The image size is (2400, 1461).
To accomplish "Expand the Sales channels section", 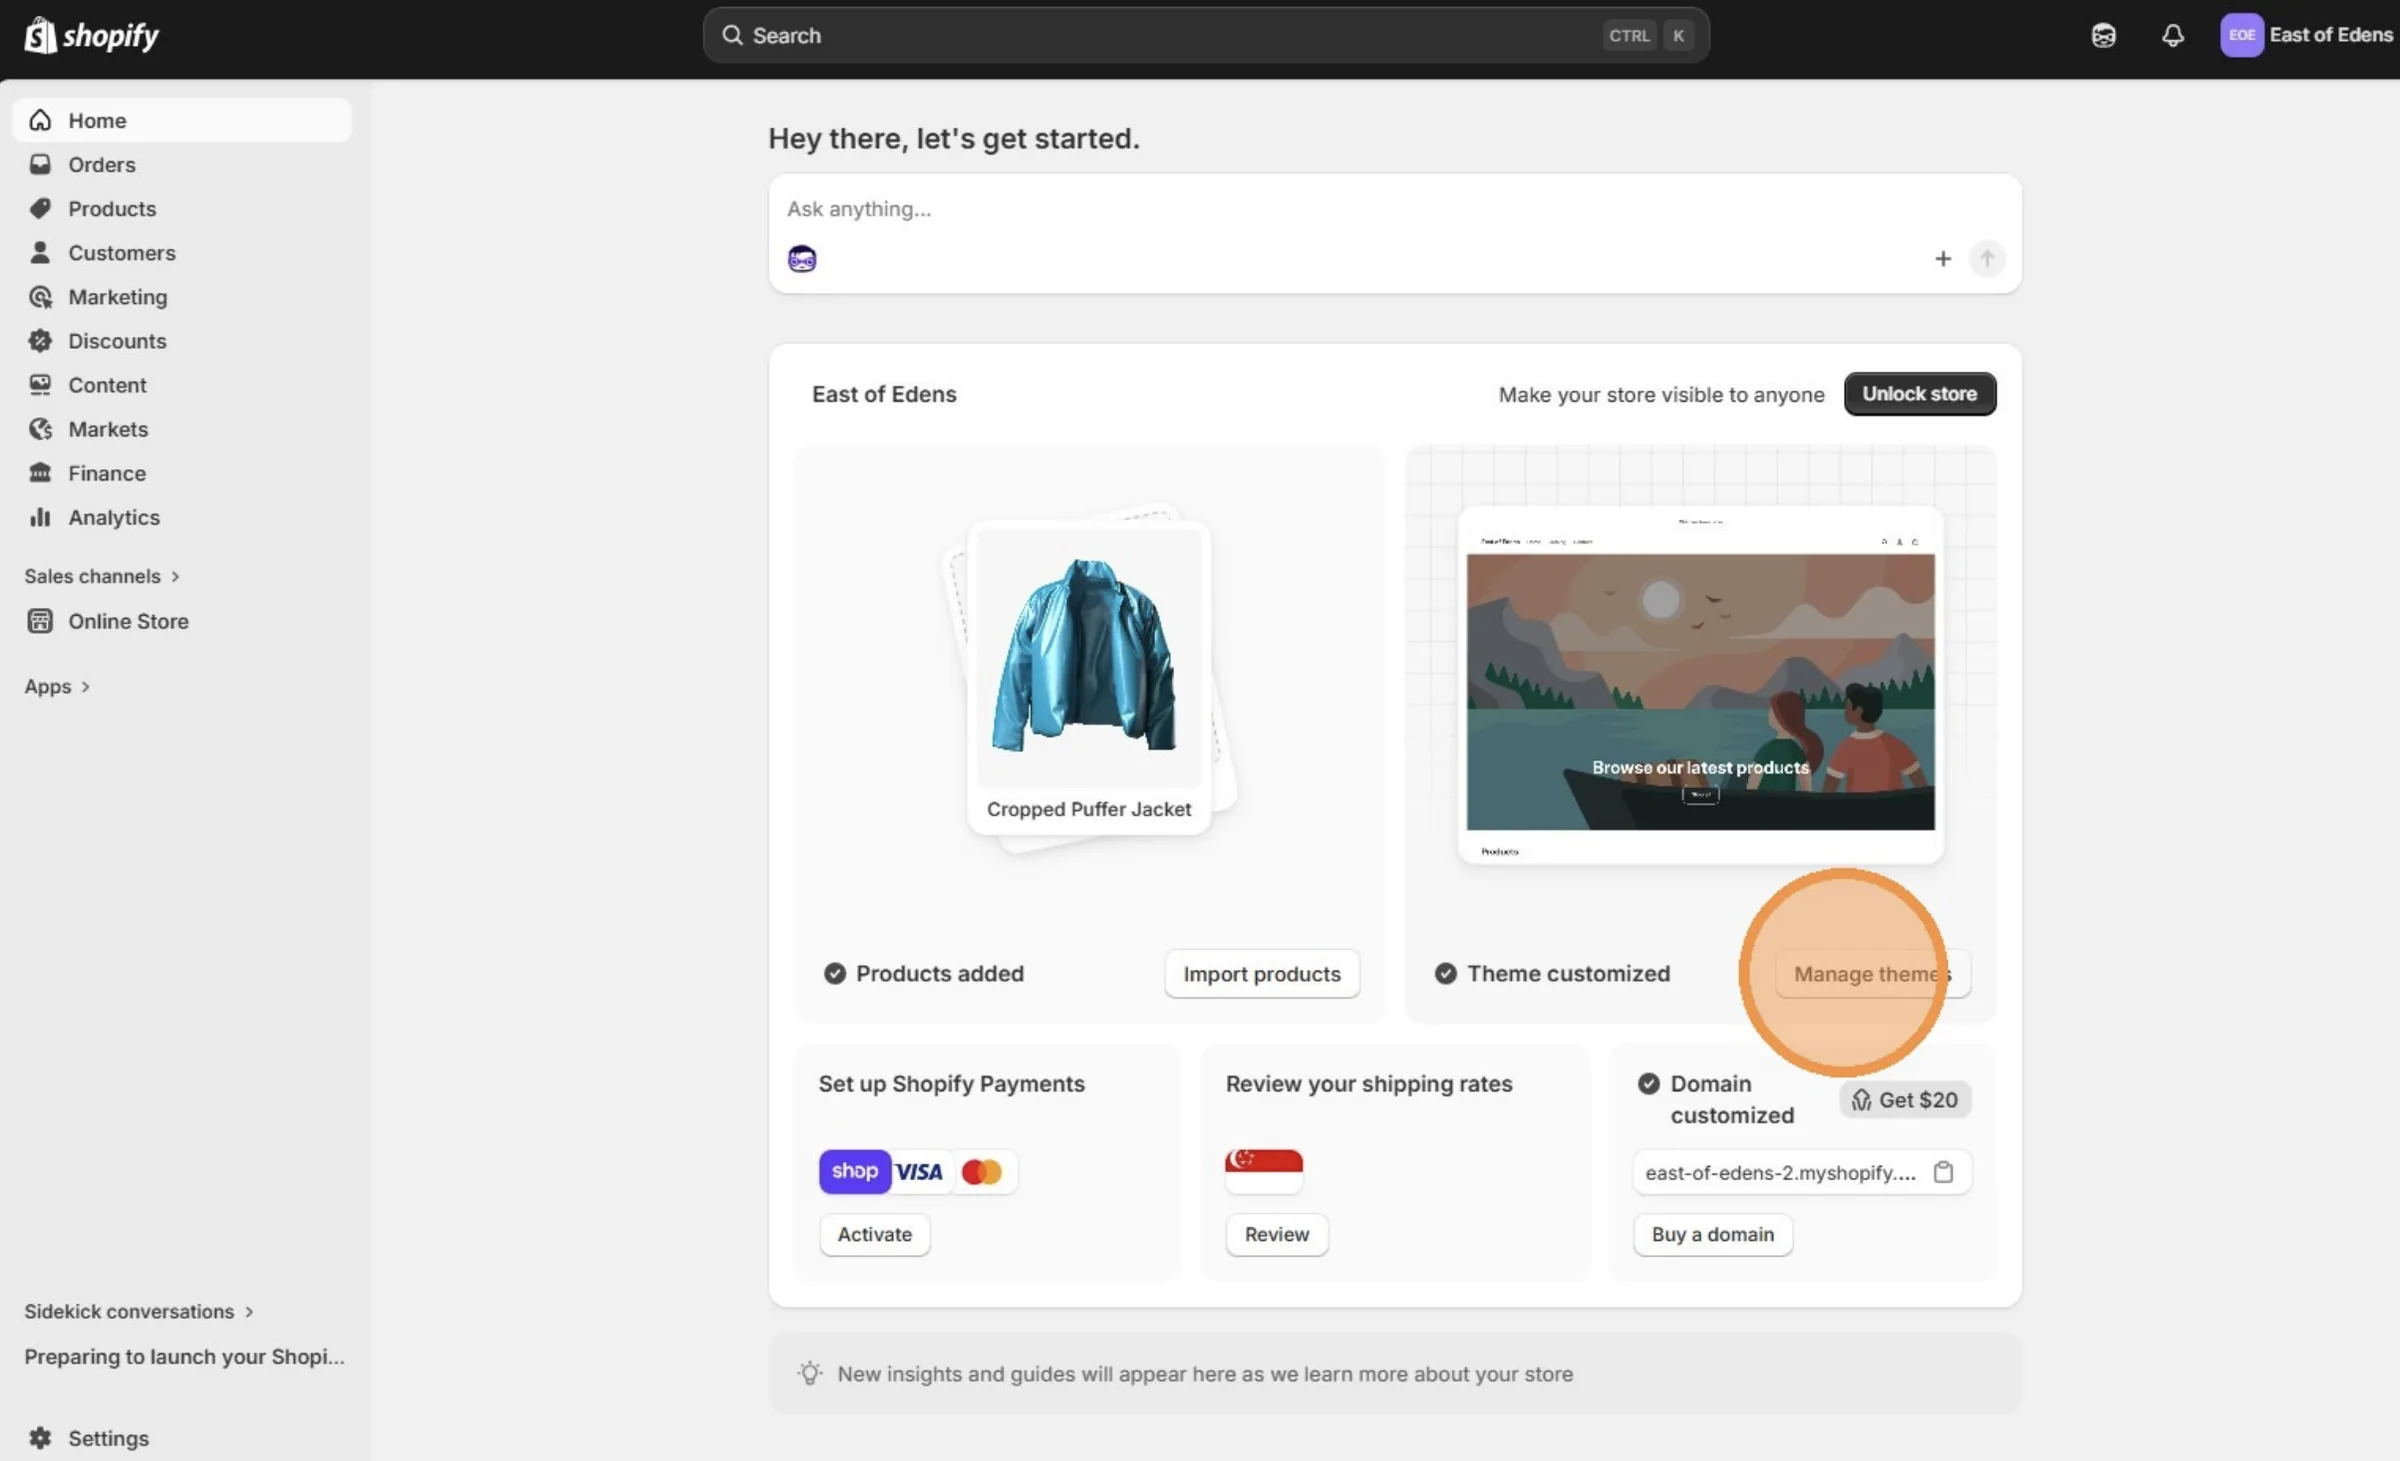I will pyautogui.click(x=102, y=576).
